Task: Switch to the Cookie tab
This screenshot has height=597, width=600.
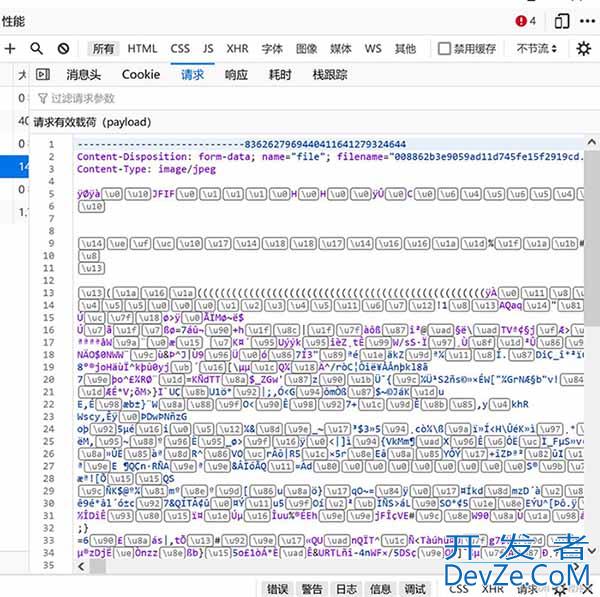Action: pos(141,74)
